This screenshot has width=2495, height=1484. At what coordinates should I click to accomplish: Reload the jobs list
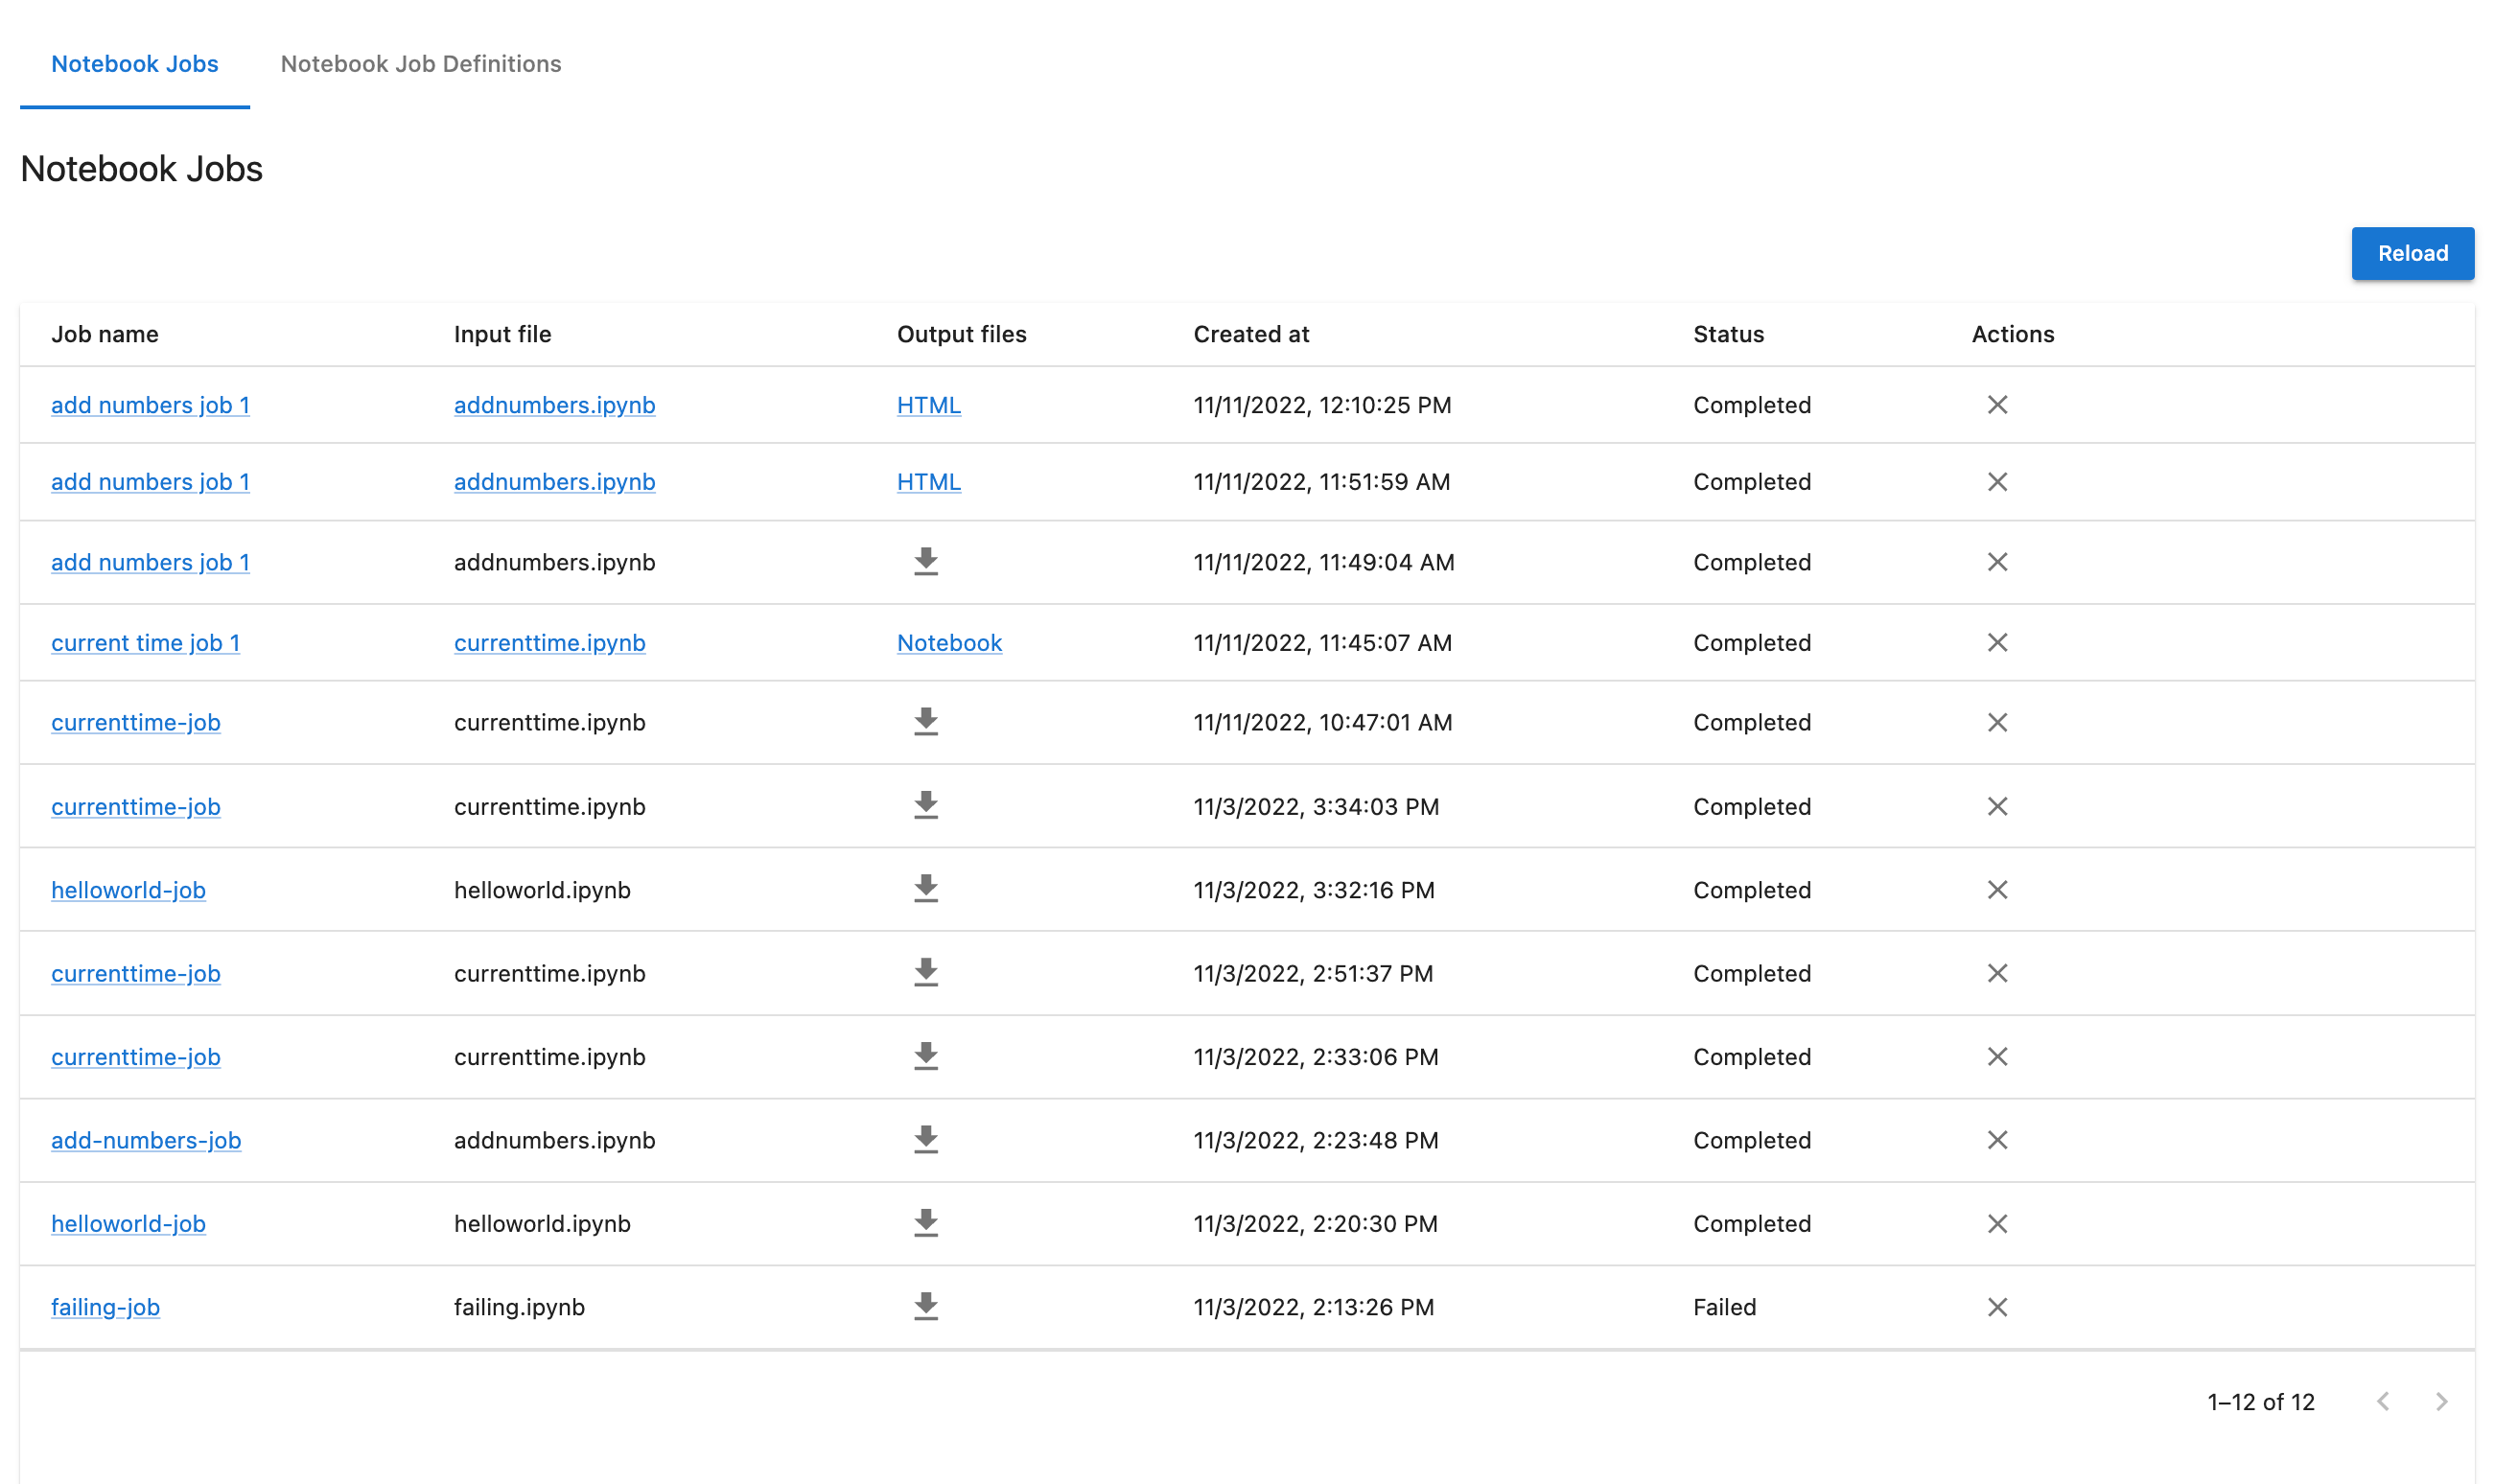coord(2412,254)
